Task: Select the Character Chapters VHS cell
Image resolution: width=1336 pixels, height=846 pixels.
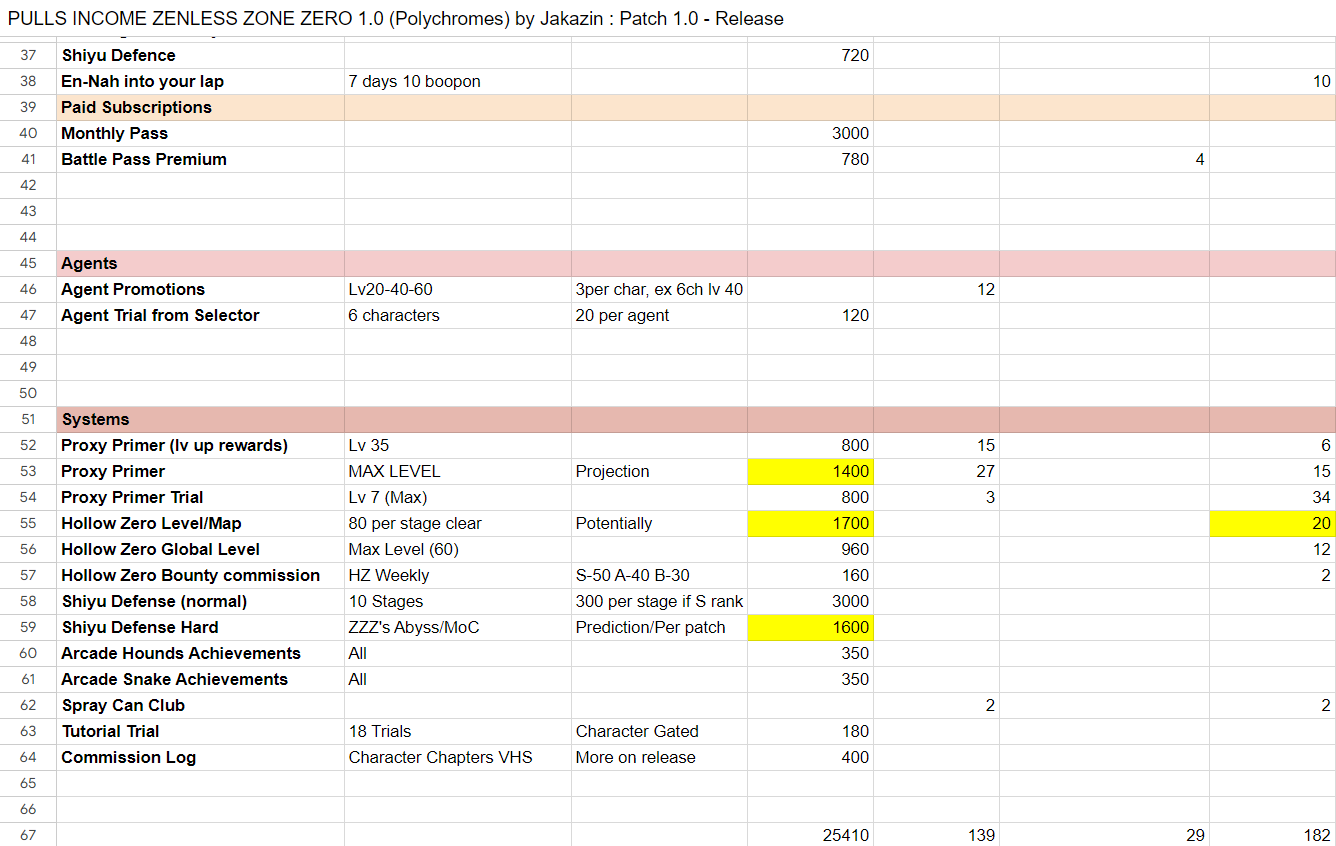Action: pyautogui.click(x=457, y=757)
